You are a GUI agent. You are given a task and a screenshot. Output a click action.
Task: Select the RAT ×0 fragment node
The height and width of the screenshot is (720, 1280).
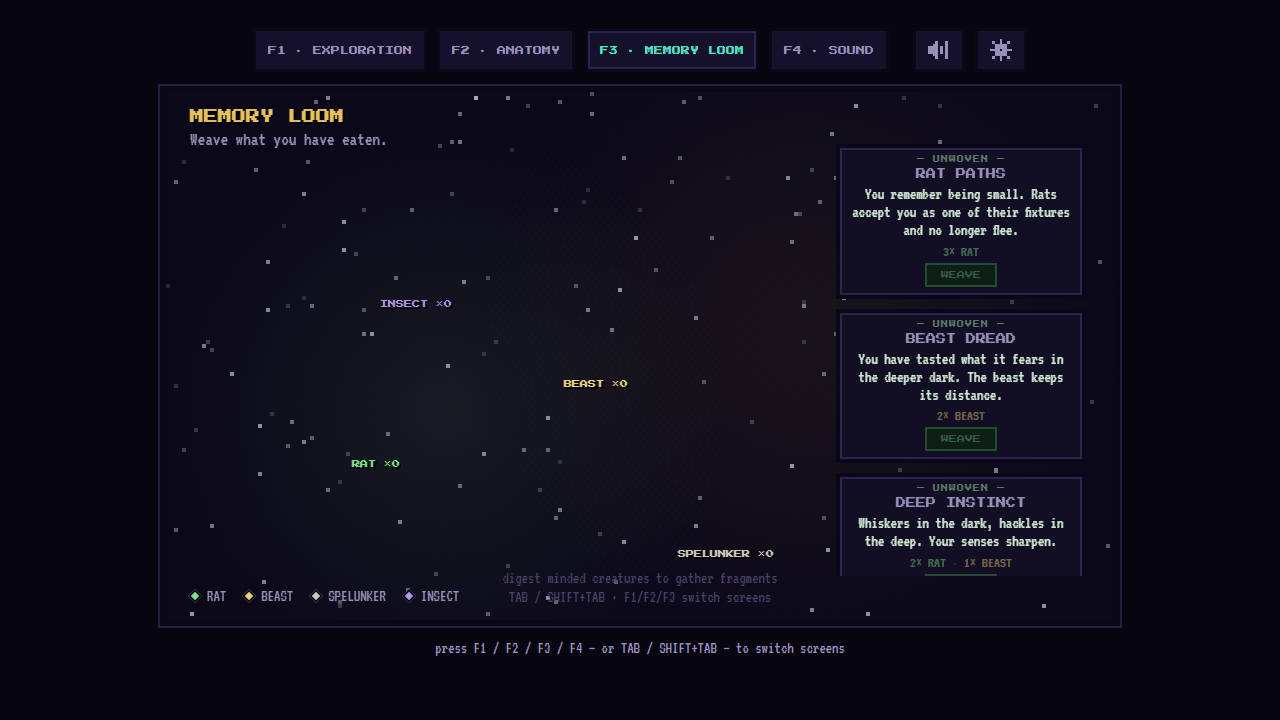click(376, 464)
